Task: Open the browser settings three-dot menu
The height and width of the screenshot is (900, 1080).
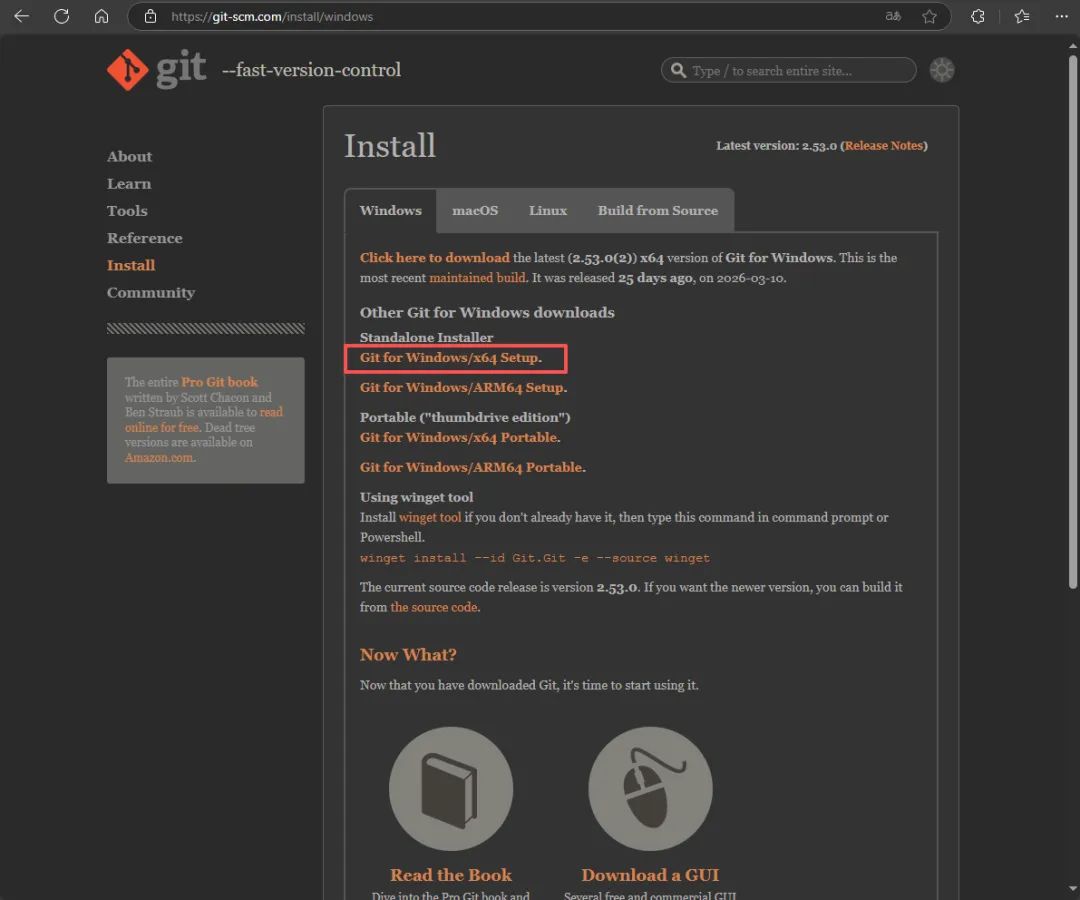Action: [1061, 16]
